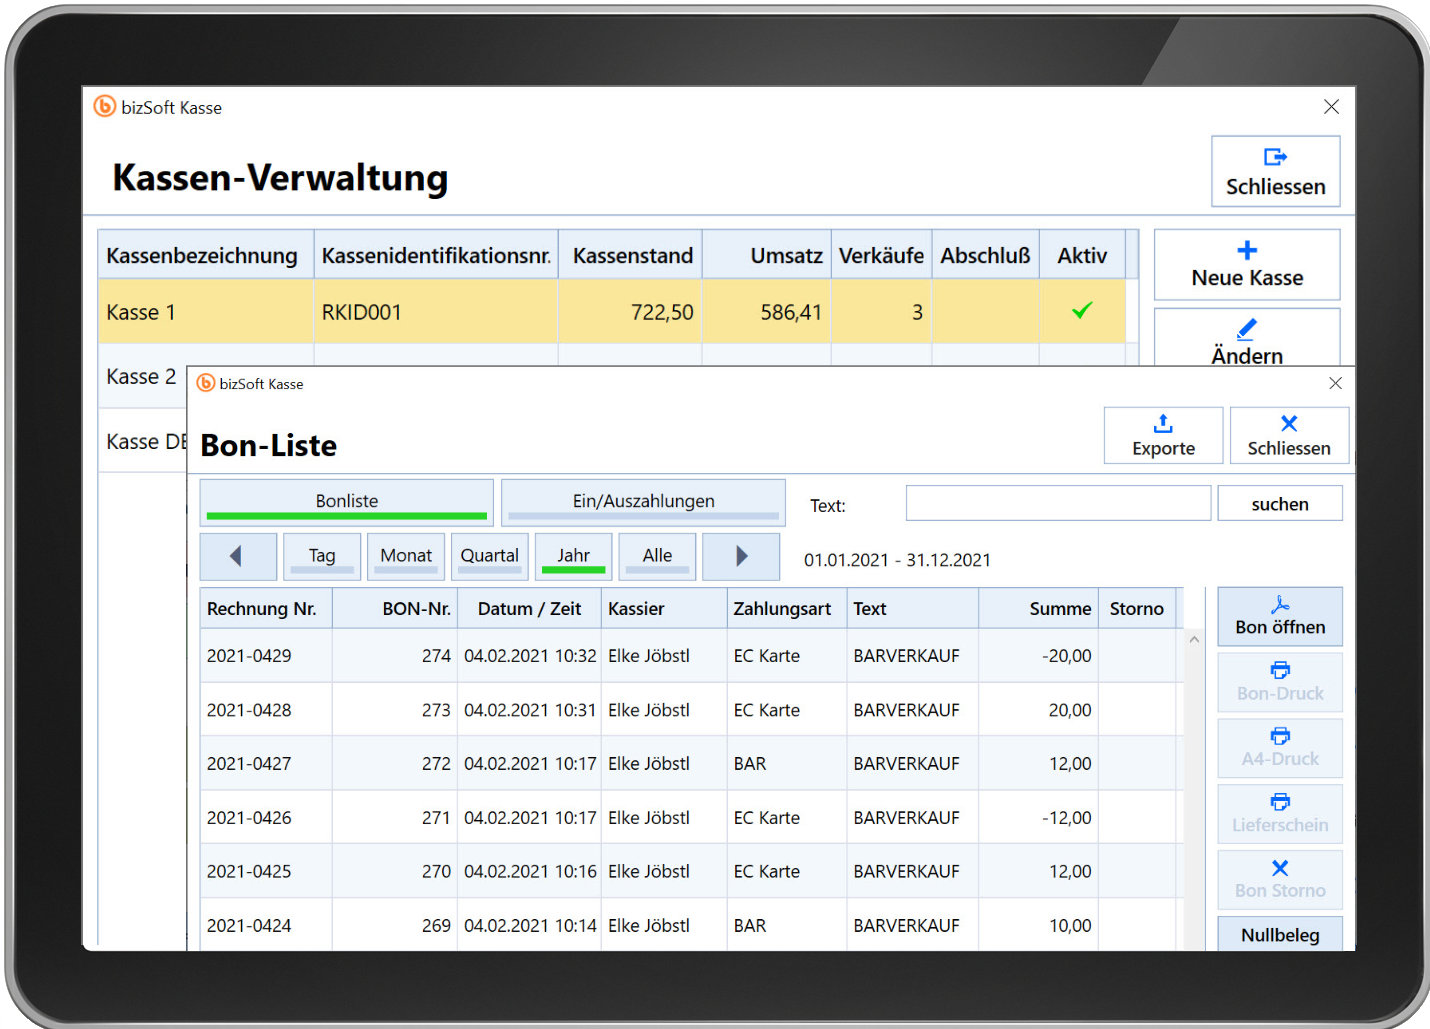Sort by Storno column header
The width and height of the screenshot is (1430, 1029).
tap(1137, 608)
